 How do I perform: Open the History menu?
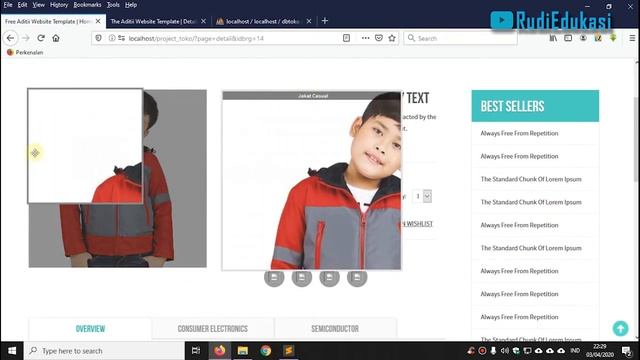click(x=59, y=5)
